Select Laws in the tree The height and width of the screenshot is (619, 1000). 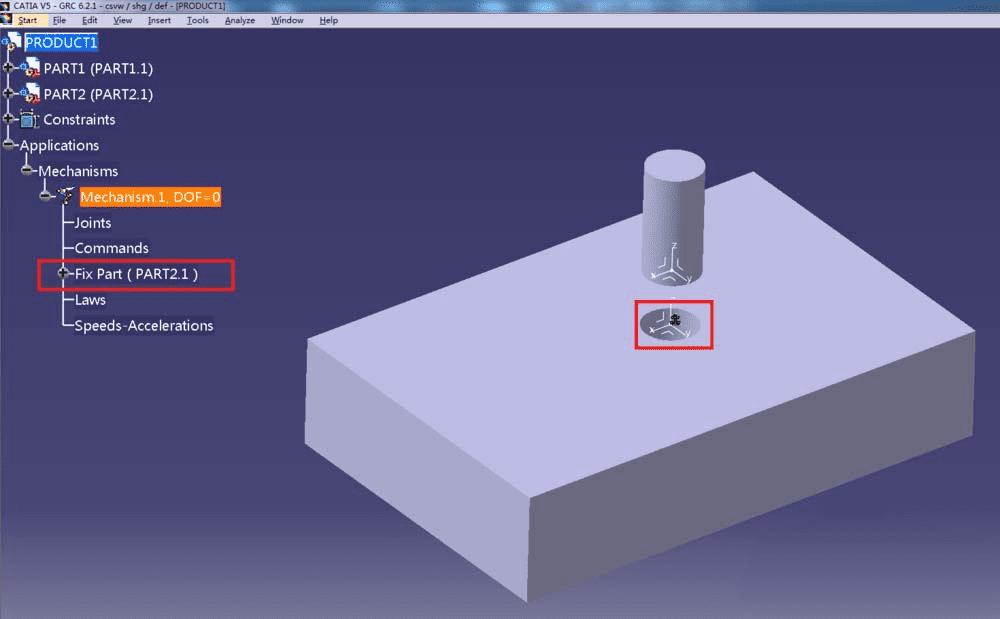90,300
